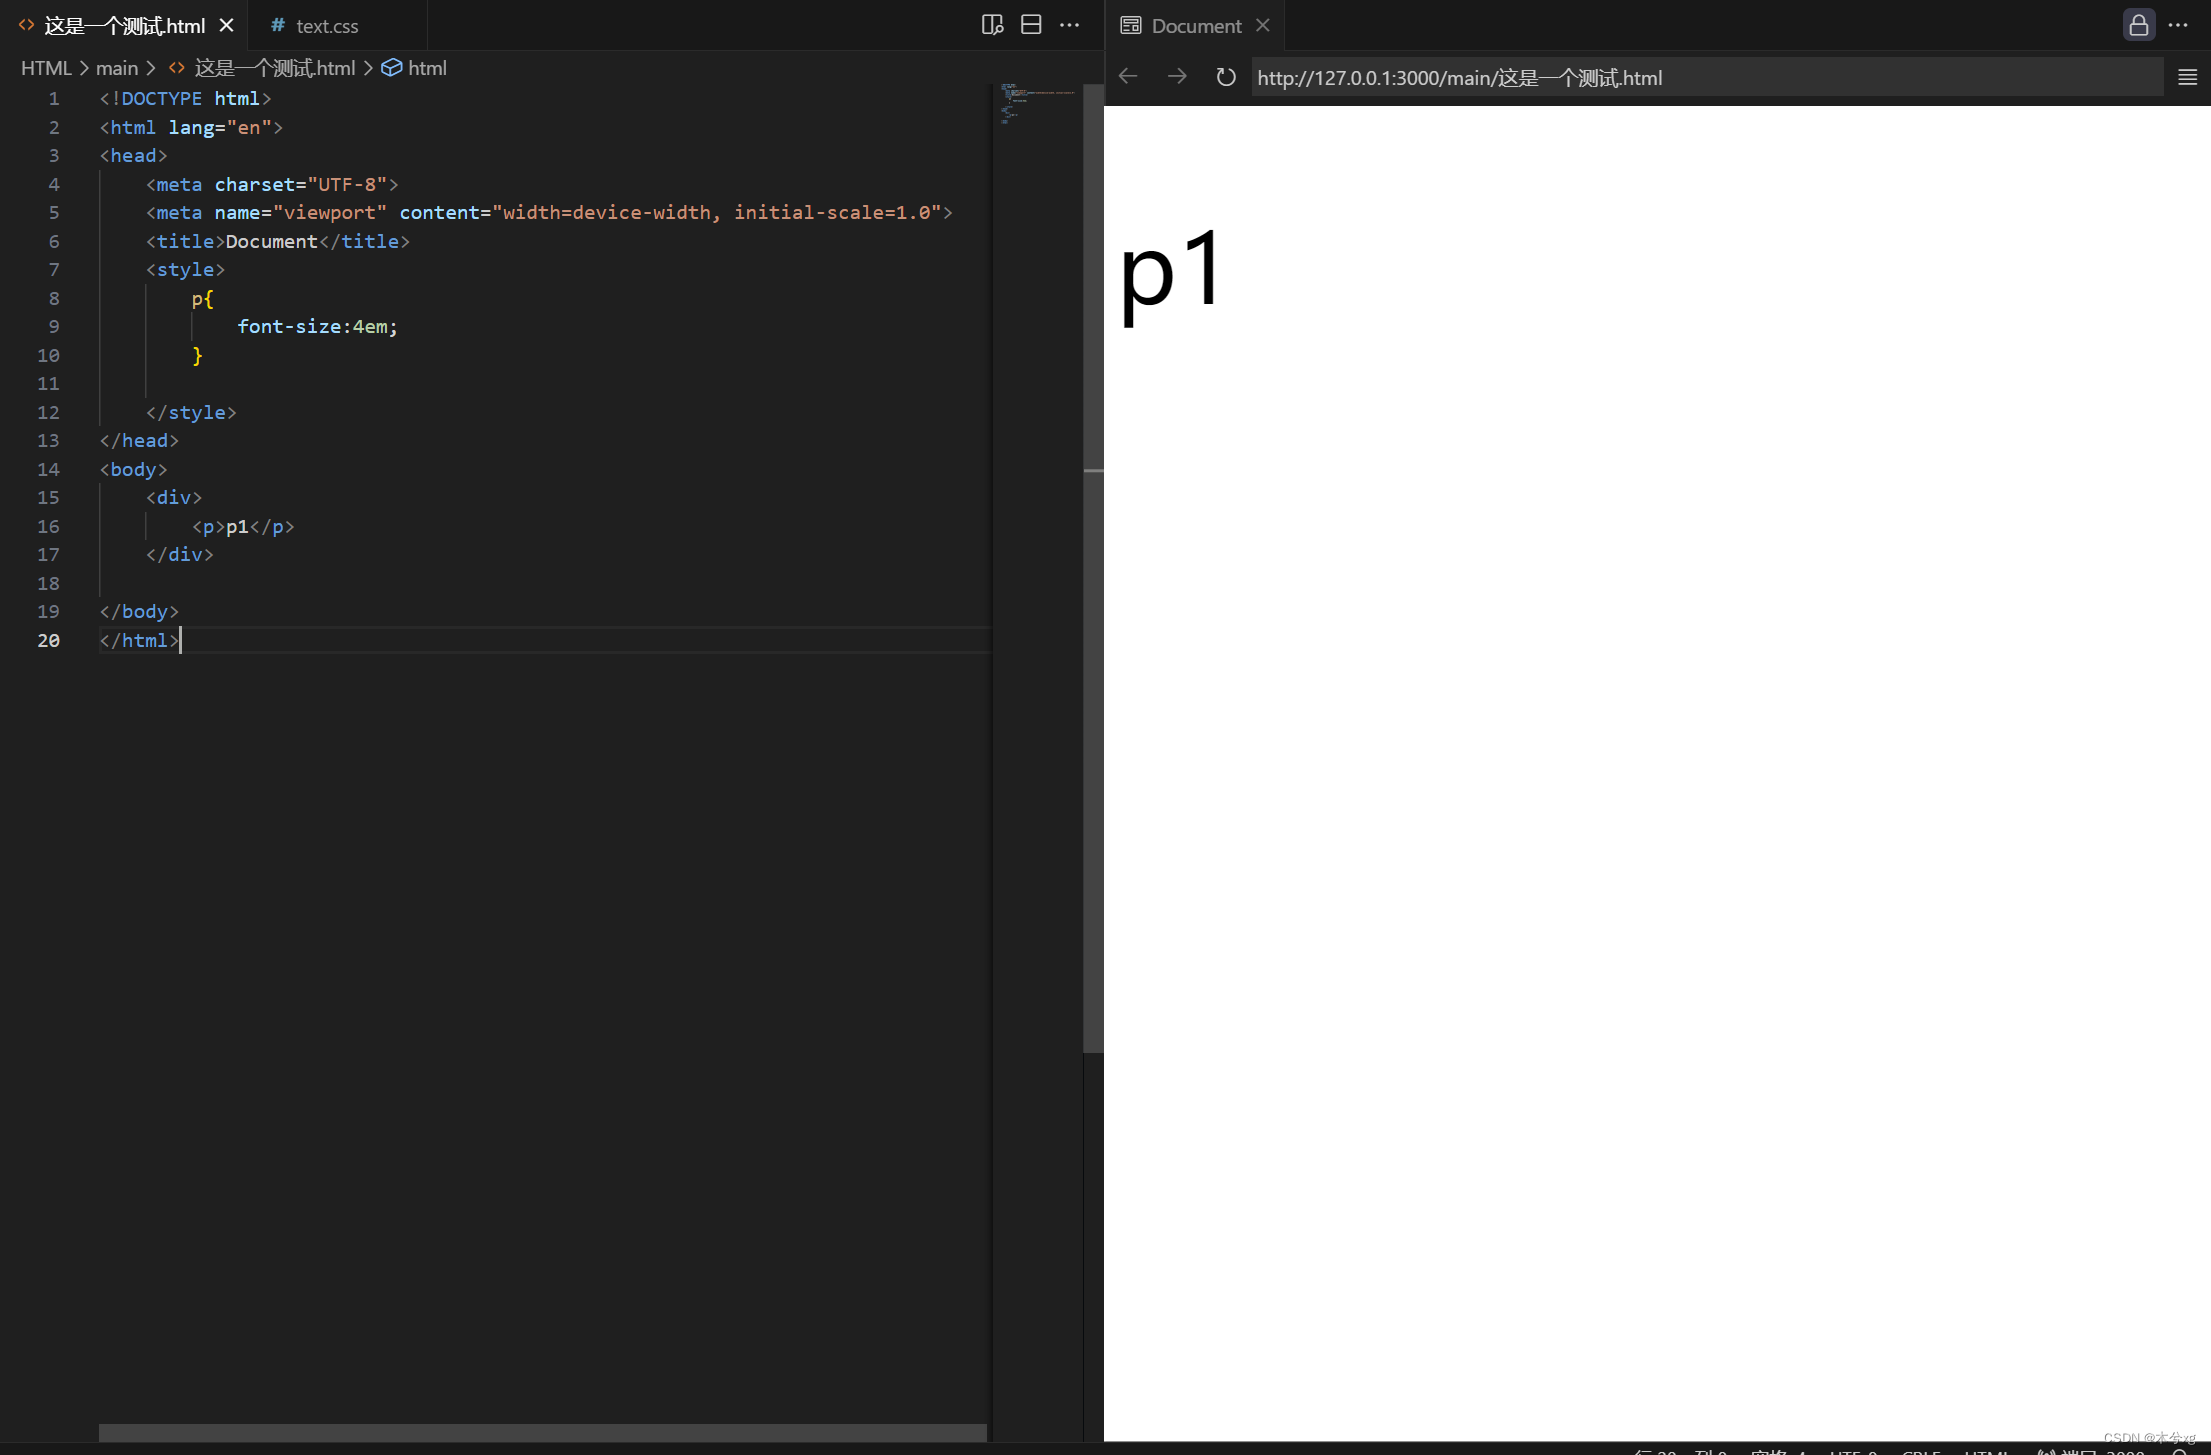Viewport: 2211px width, 1455px height.
Task: Click the HTML file icon on 这是一个测试.html tab
Action: pos(25,25)
